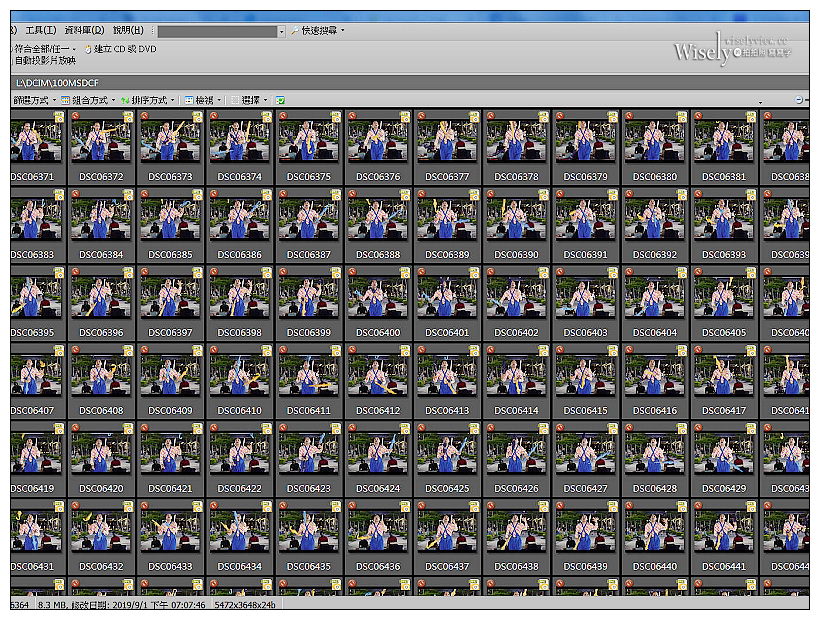Viewport: 820px width, 620px height.
Task: Click the filename label DSC06420
Action: [x=101, y=488]
